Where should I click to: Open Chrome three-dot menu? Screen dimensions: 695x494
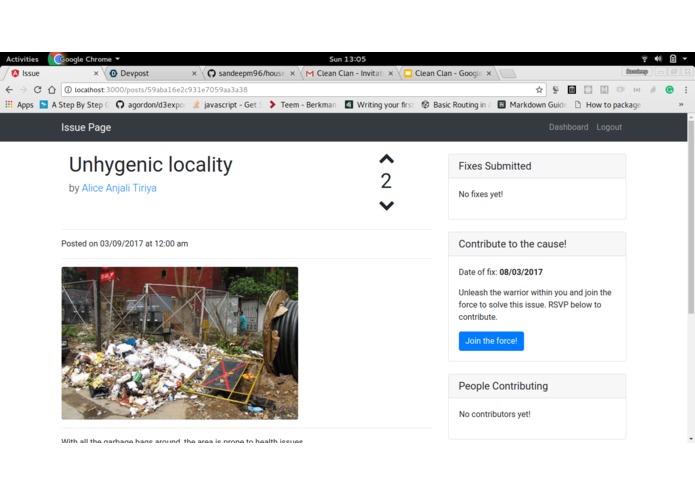(x=686, y=89)
